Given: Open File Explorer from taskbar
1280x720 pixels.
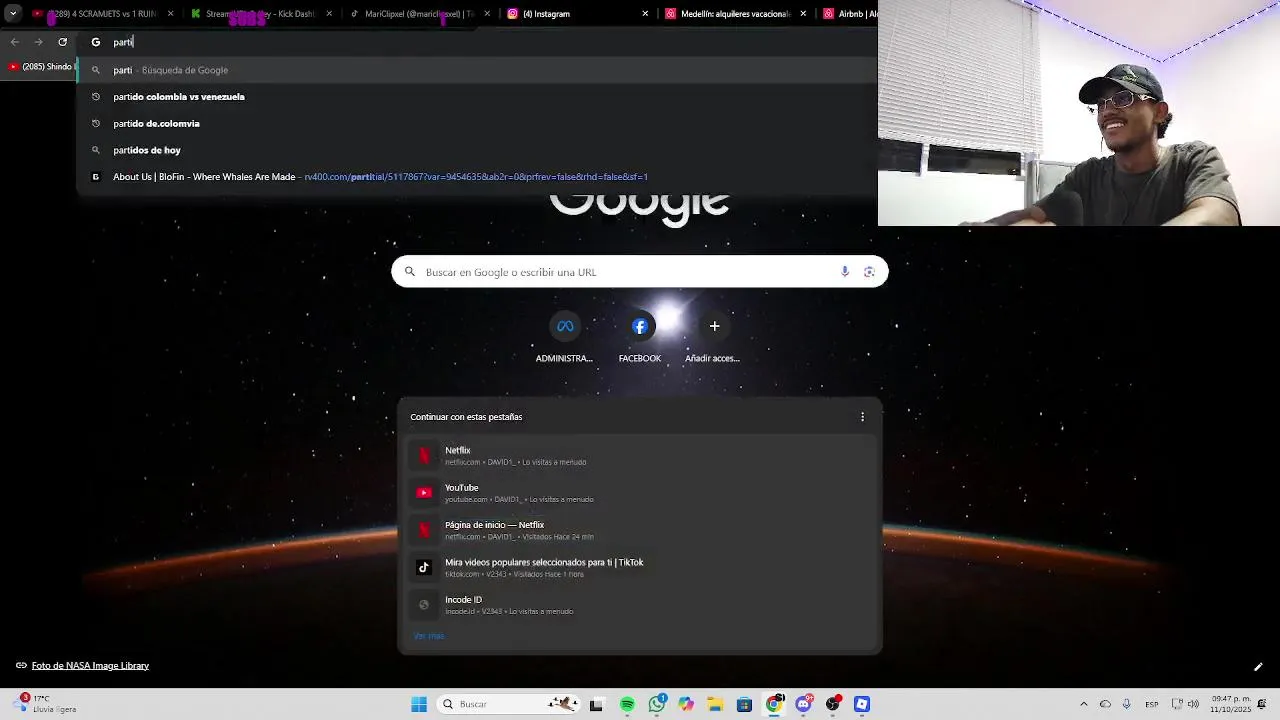Looking at the screenshot, I should coord(715,704).
